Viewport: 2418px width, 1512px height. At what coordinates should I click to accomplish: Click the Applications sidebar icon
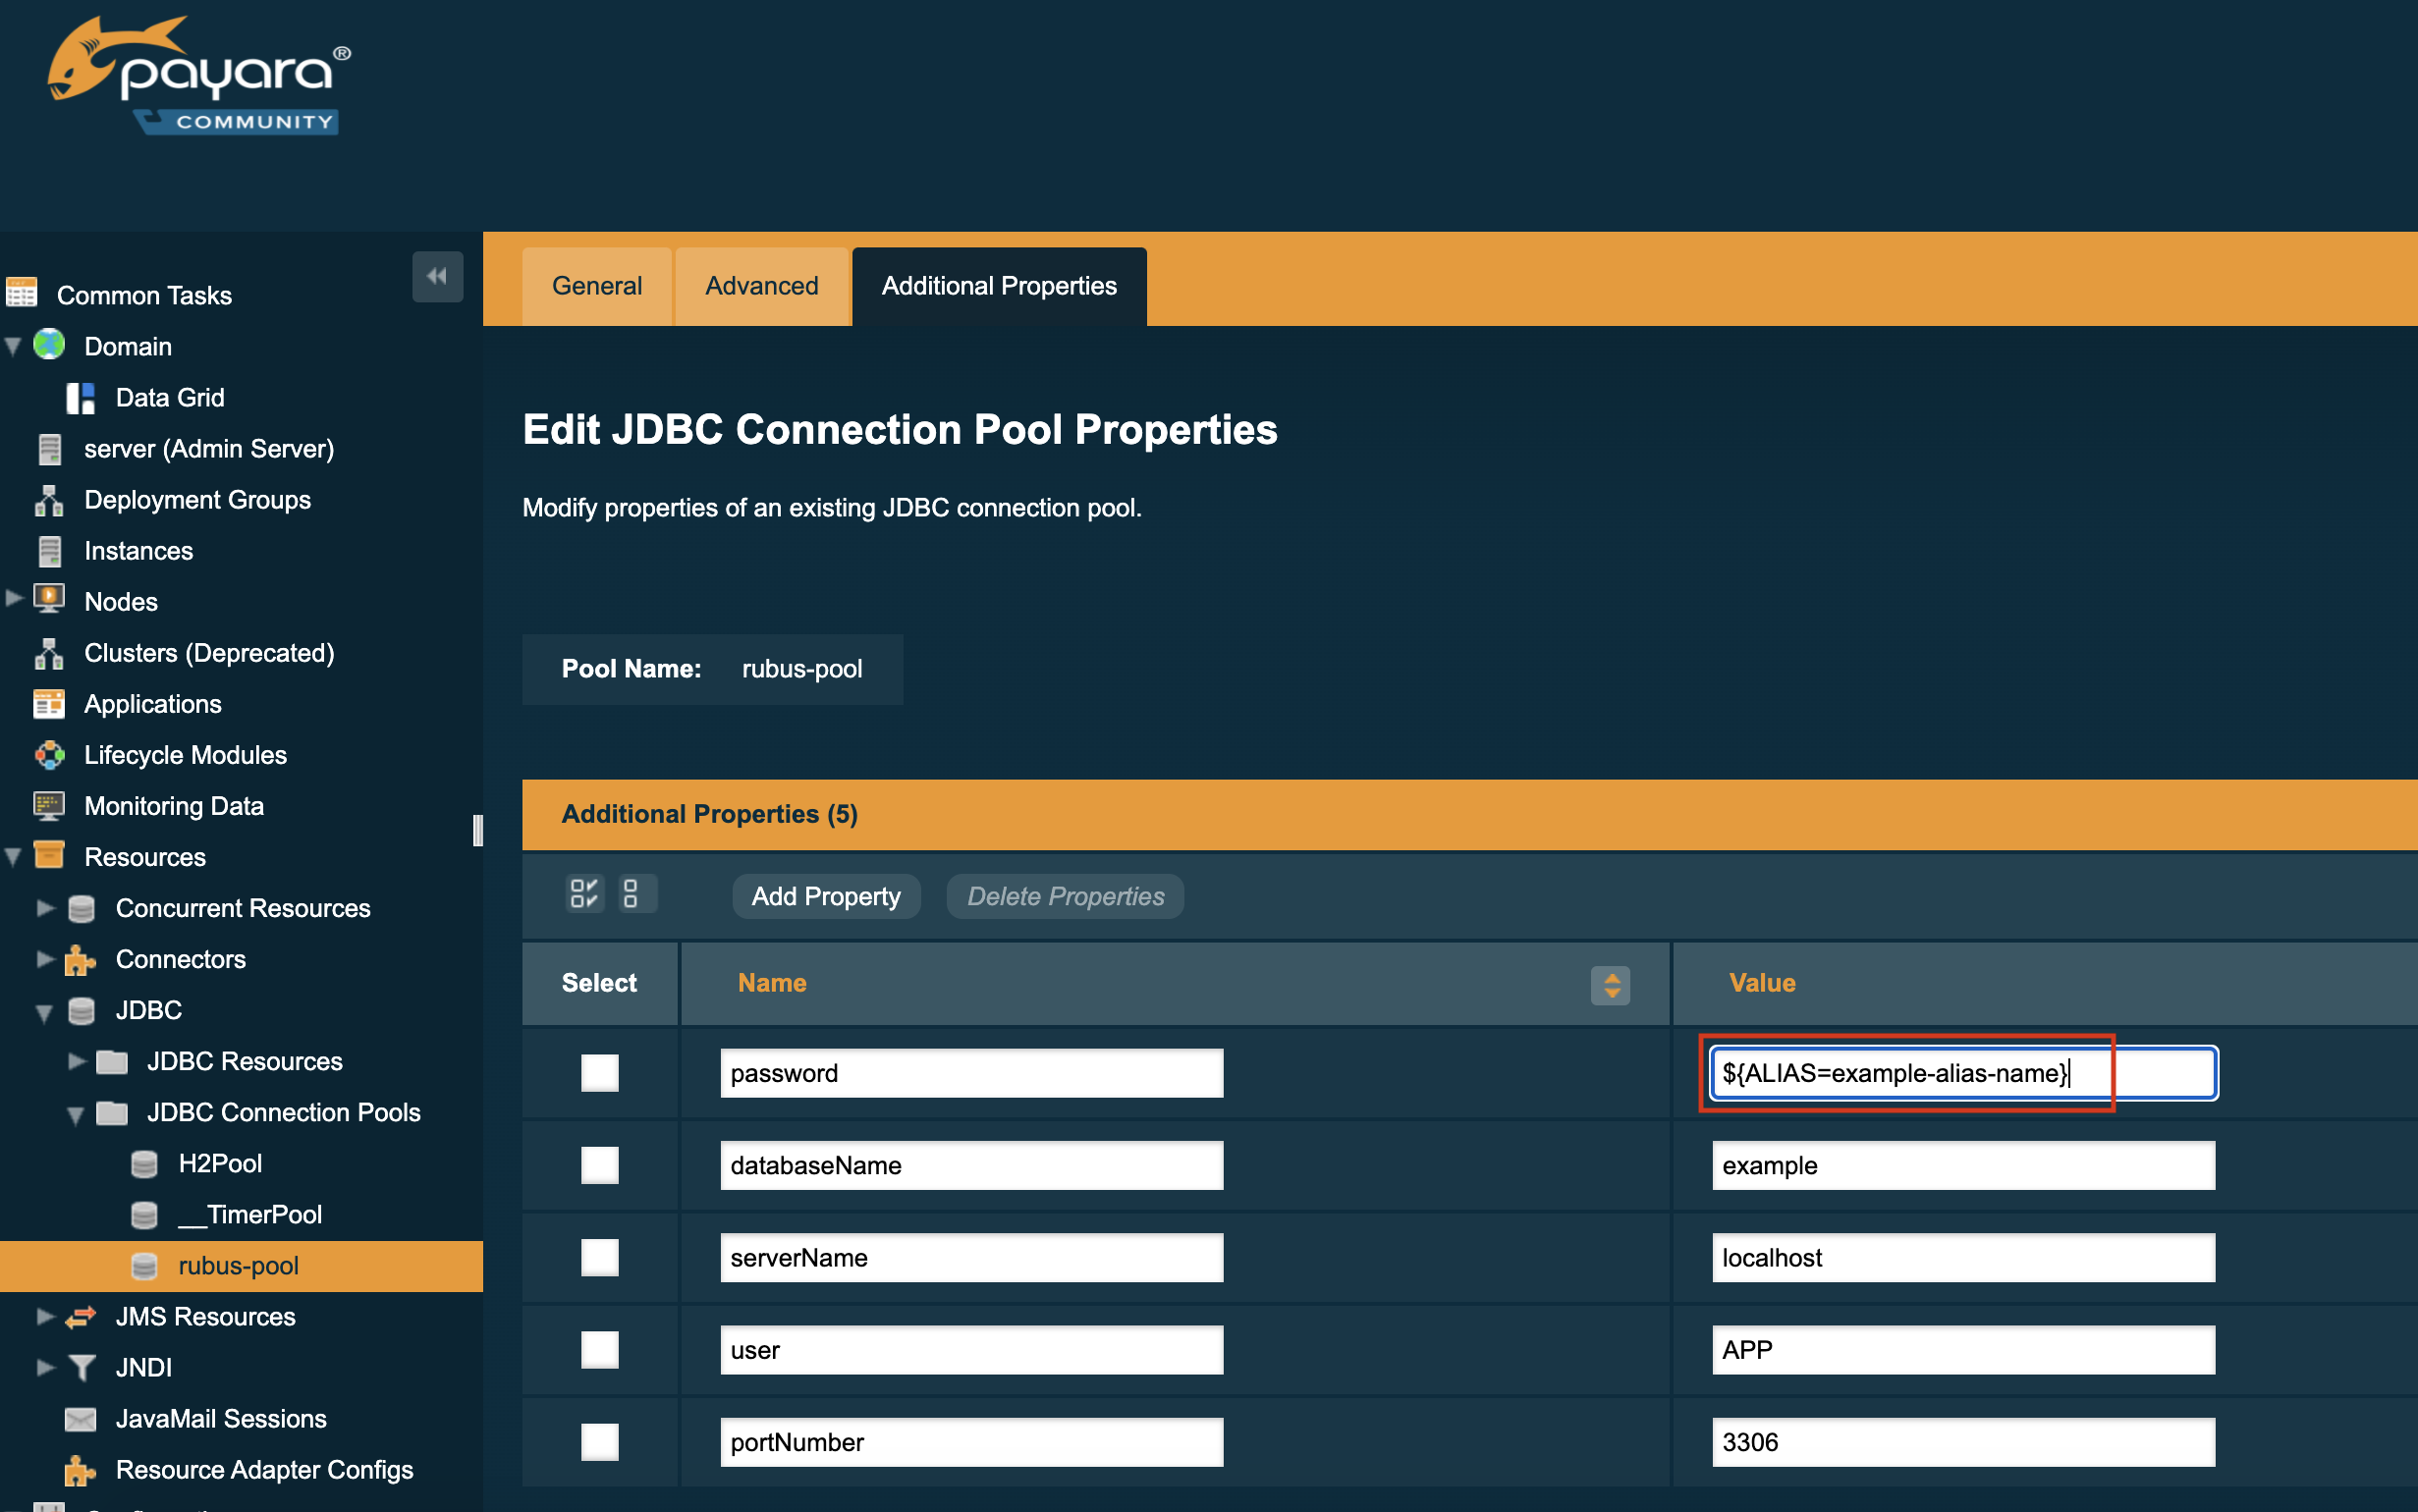click(47, 704)
